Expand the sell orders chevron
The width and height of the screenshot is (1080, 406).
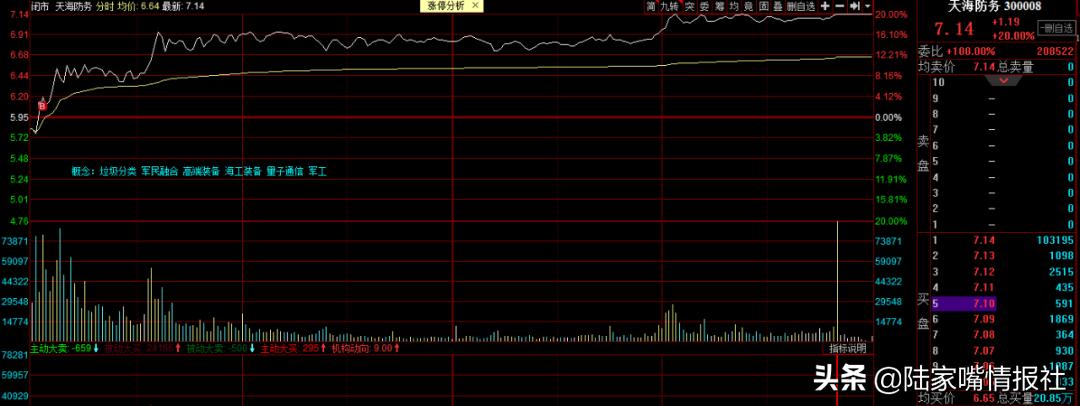click(x=1003, y=80)
